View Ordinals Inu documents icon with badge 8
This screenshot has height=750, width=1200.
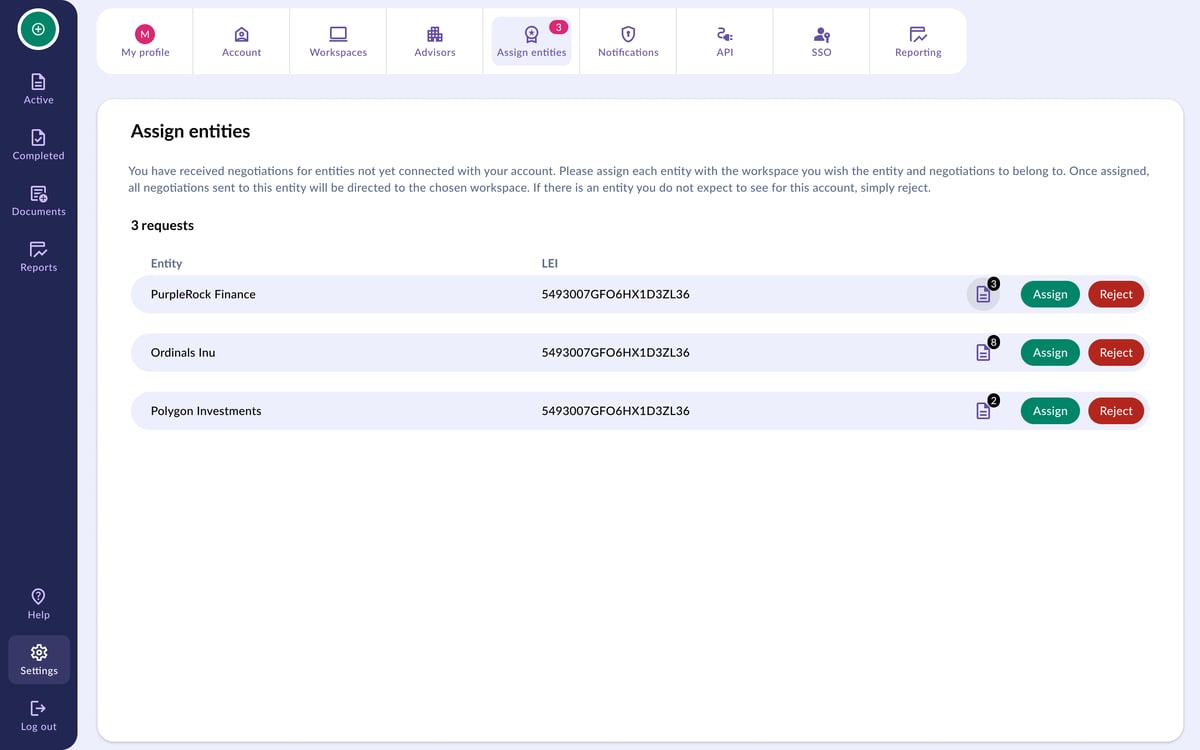[x=983, y=352]
